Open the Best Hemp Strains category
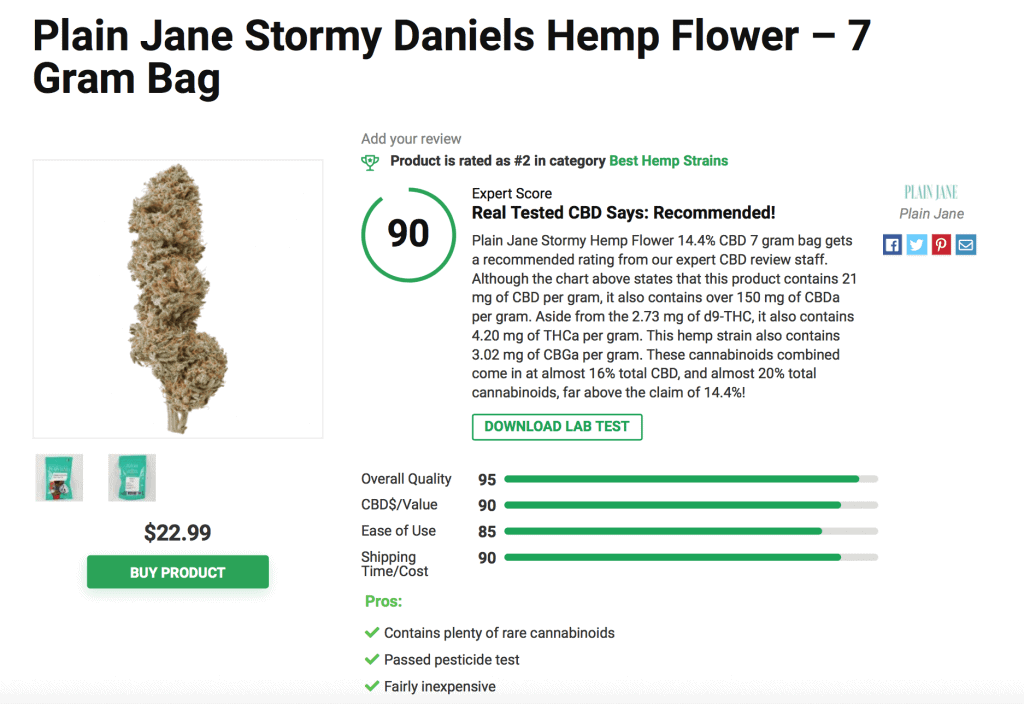The width and height of the screenshot is (1024, 704). click(x=668, y=161)
